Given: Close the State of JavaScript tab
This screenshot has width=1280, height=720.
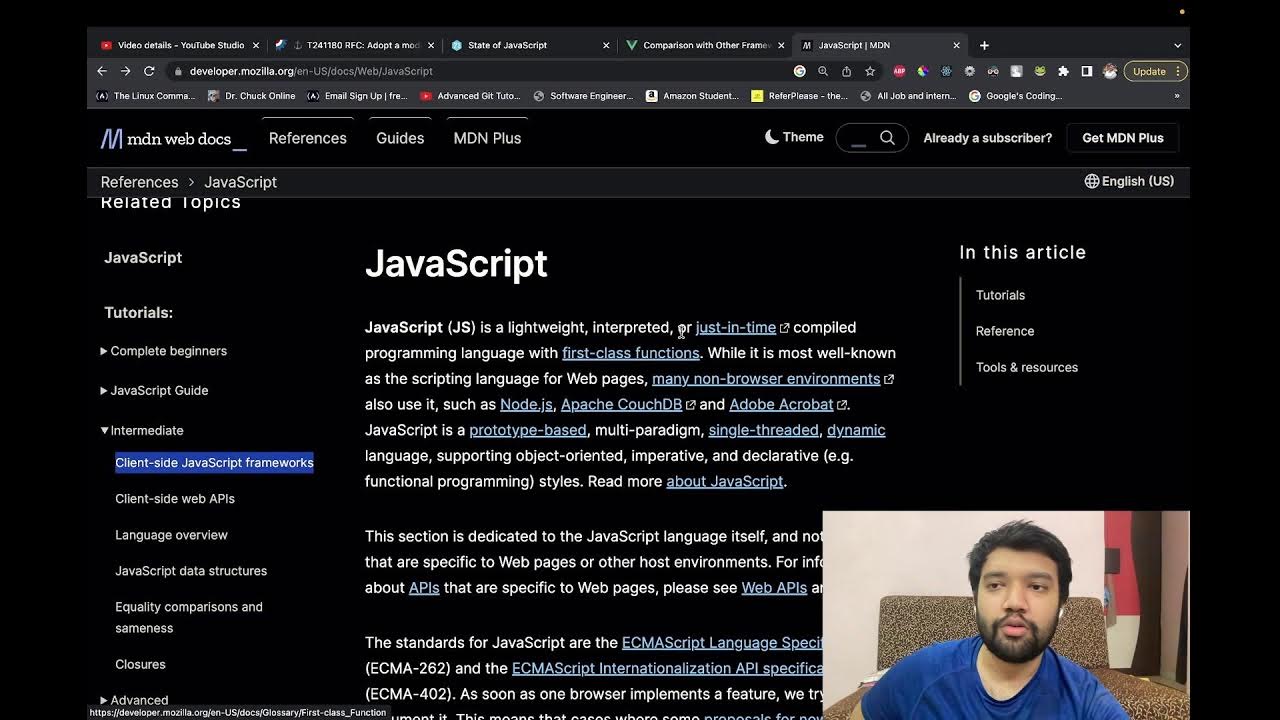Looking at the screenshot, I should point(606,45).
